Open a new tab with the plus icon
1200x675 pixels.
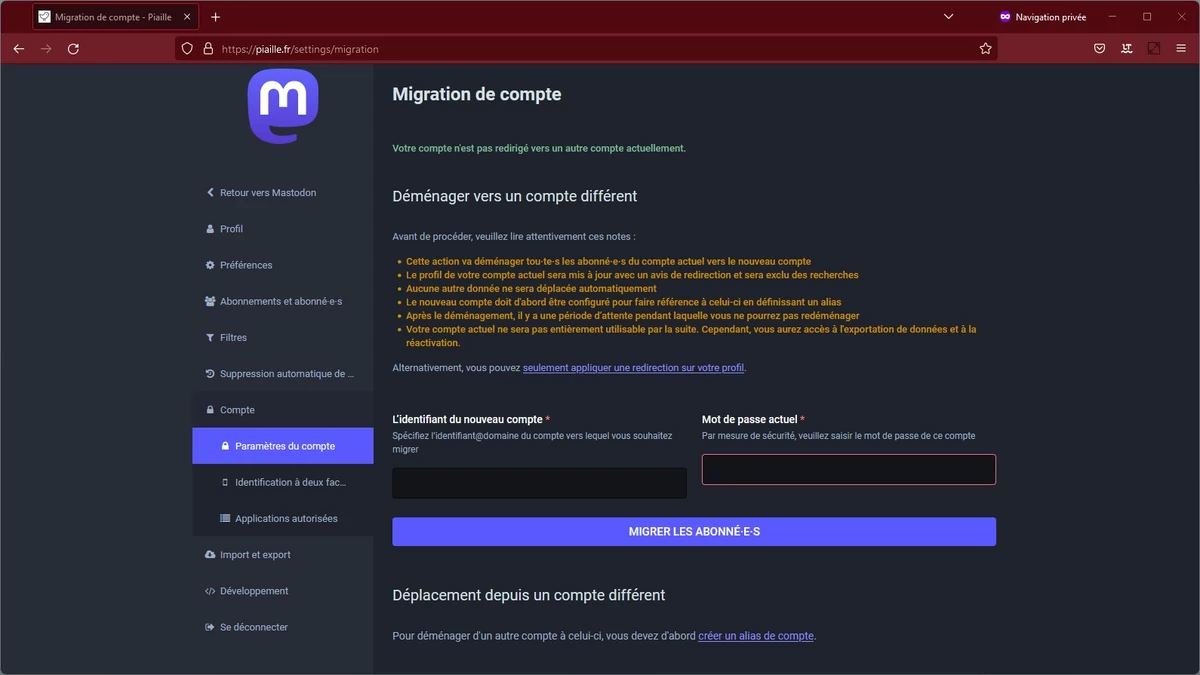click(215, 17)
